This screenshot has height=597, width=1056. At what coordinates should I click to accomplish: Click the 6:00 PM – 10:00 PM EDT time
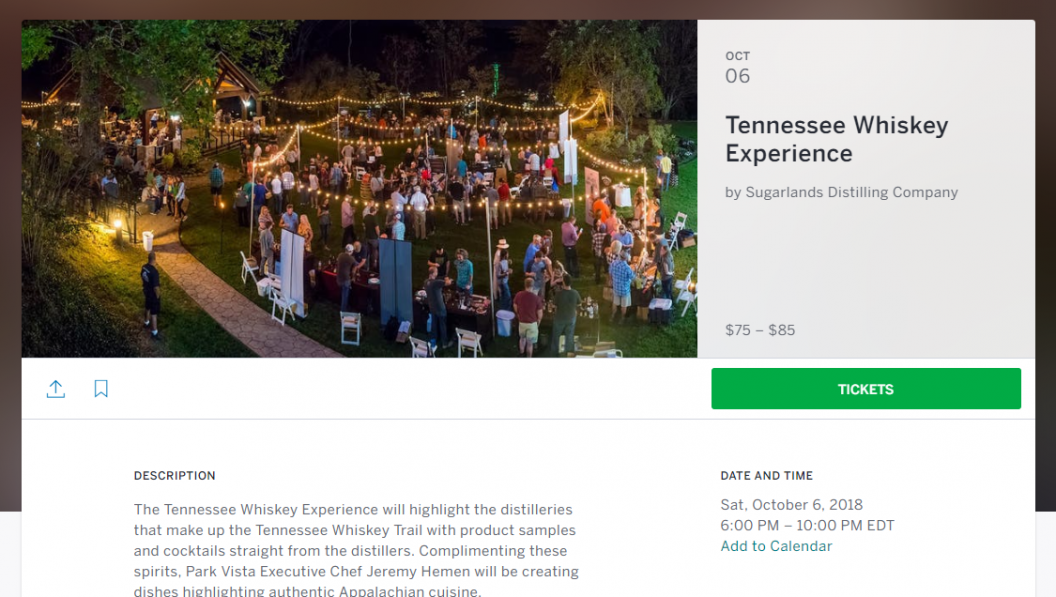[807, 526]
